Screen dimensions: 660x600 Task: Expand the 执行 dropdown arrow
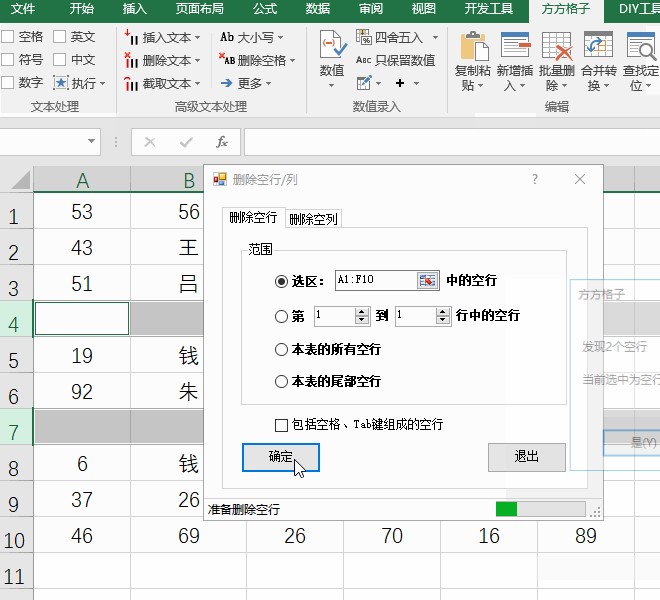pyautogui.click(x=102, y=84)
